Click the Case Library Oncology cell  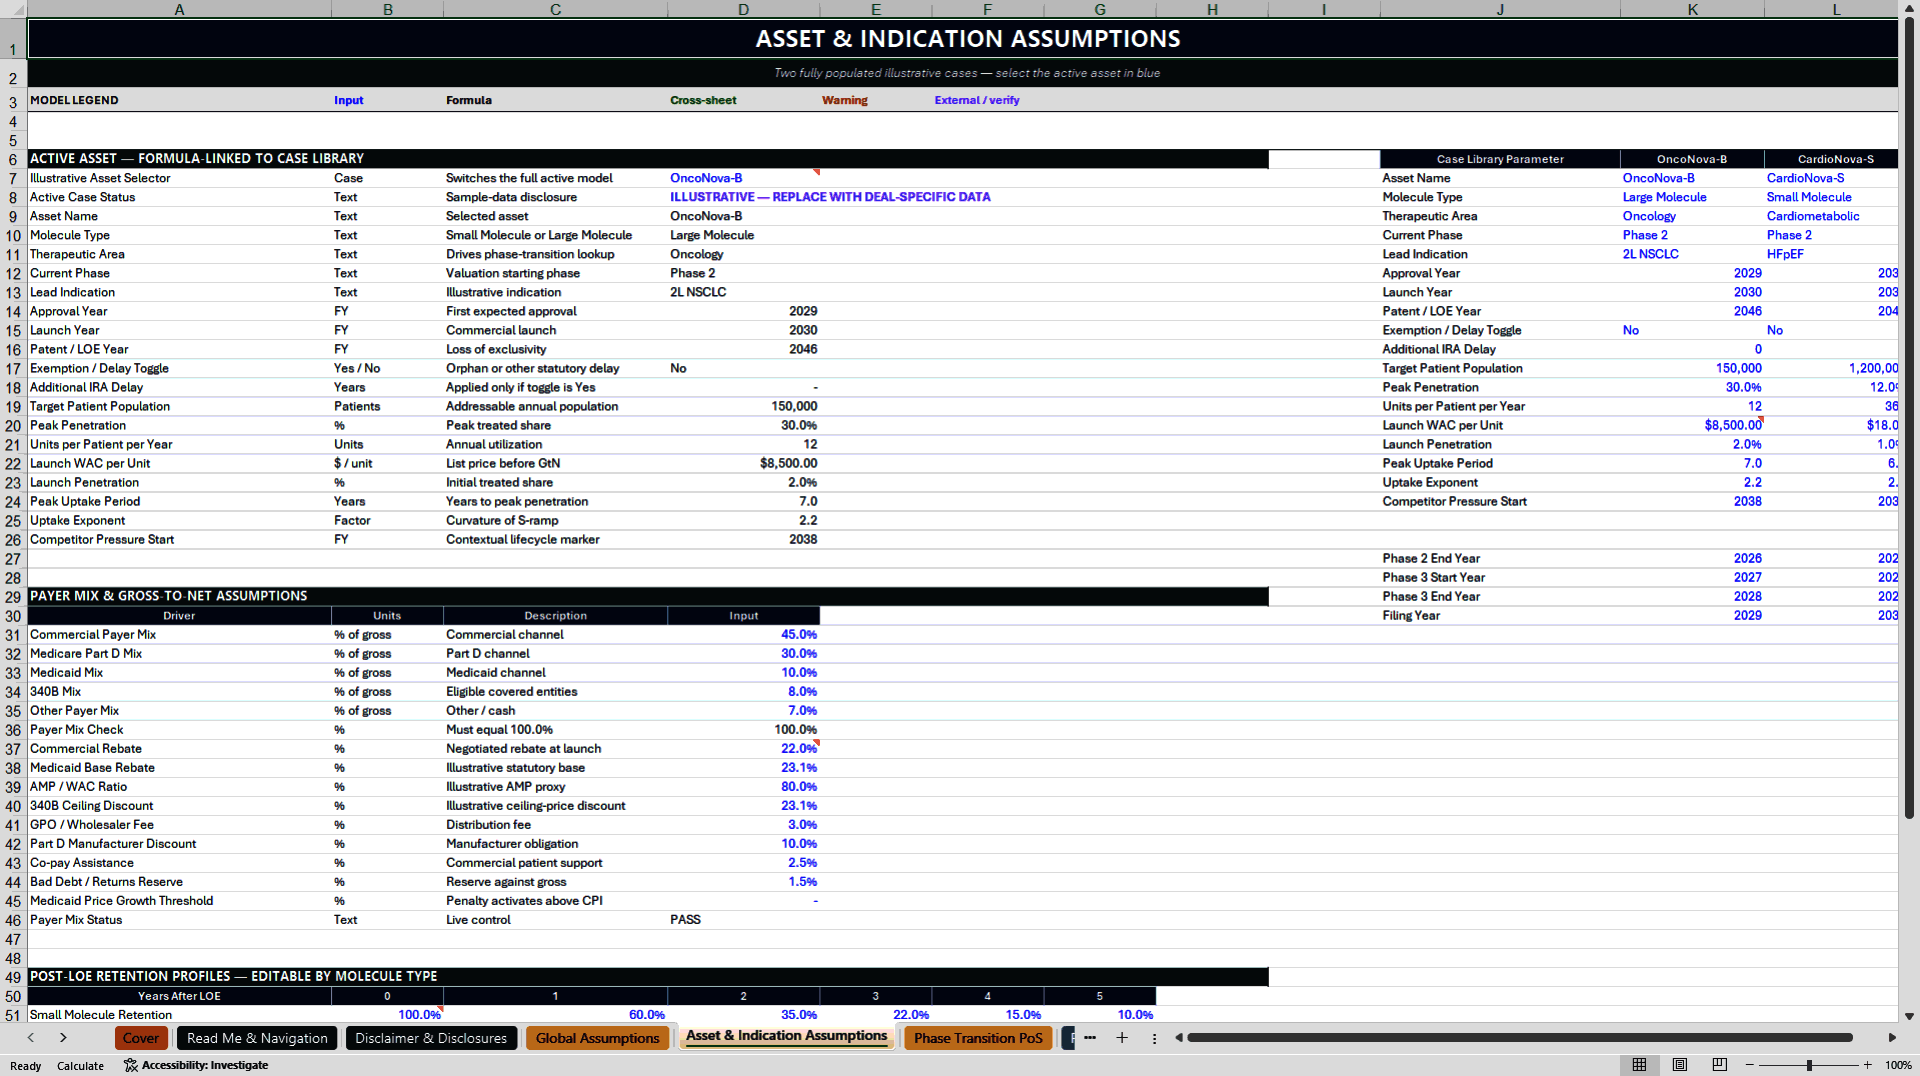click(1692, 216)
